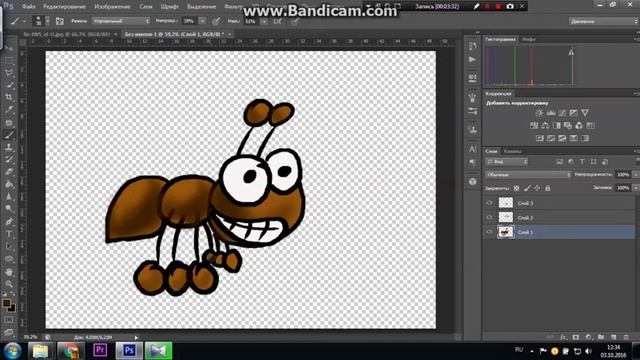Select the Healing Brush tool
Screen dimensions: 640x360
[9, 122]
